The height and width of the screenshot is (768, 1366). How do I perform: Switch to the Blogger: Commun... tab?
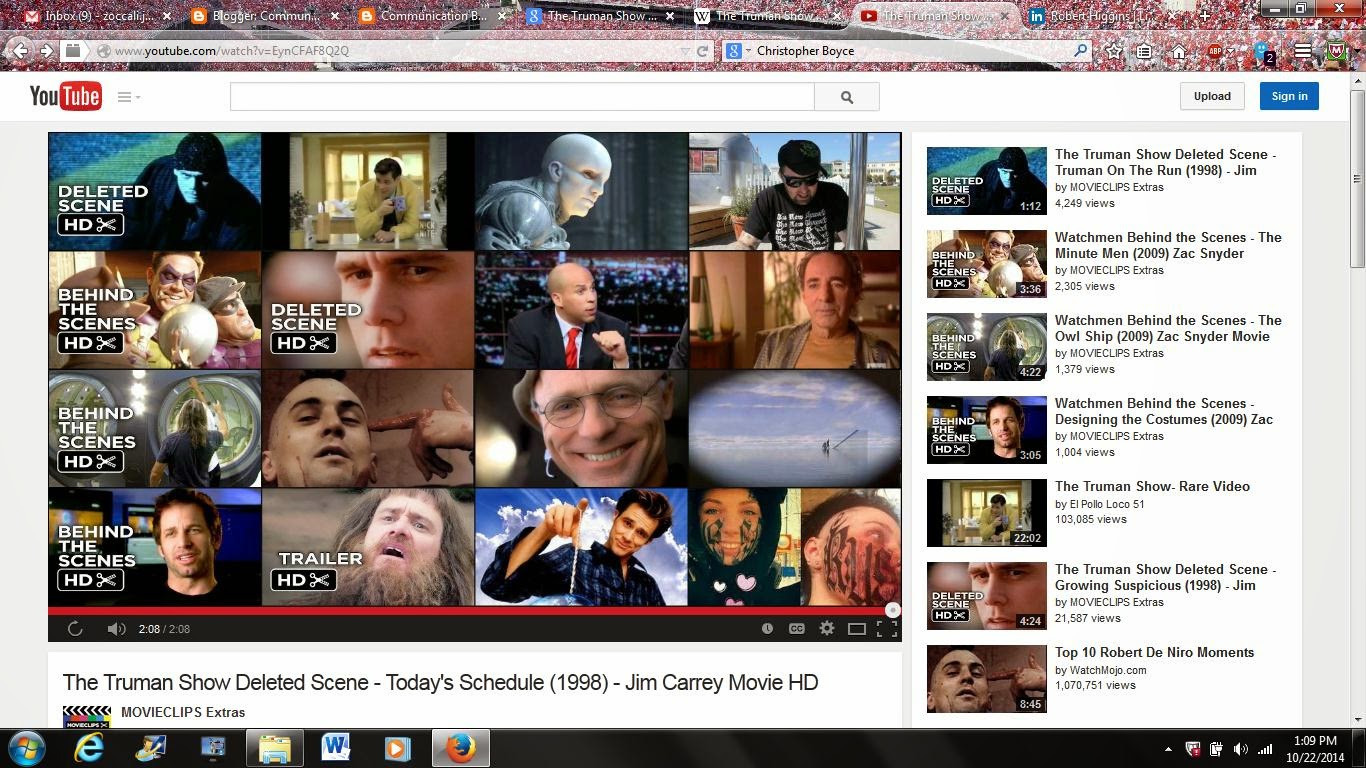coord(262,16)
